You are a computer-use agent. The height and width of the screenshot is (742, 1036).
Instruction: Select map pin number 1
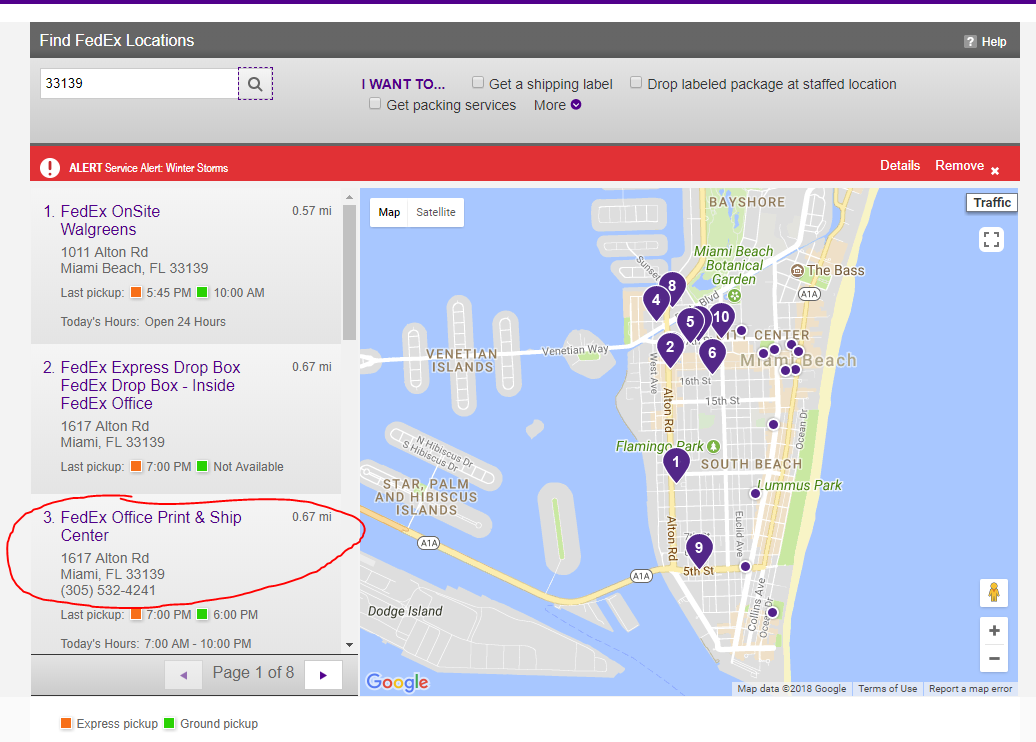676,464
